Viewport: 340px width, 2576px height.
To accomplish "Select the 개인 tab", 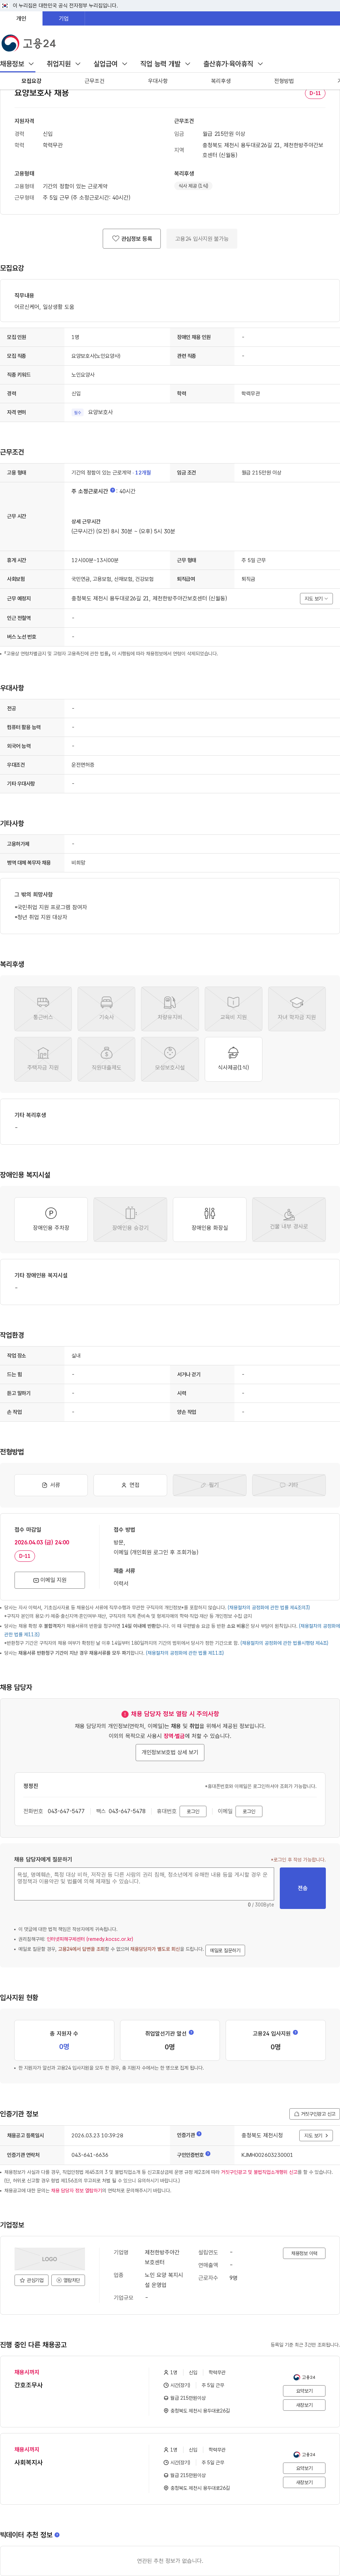I will (x=21, y=18).
